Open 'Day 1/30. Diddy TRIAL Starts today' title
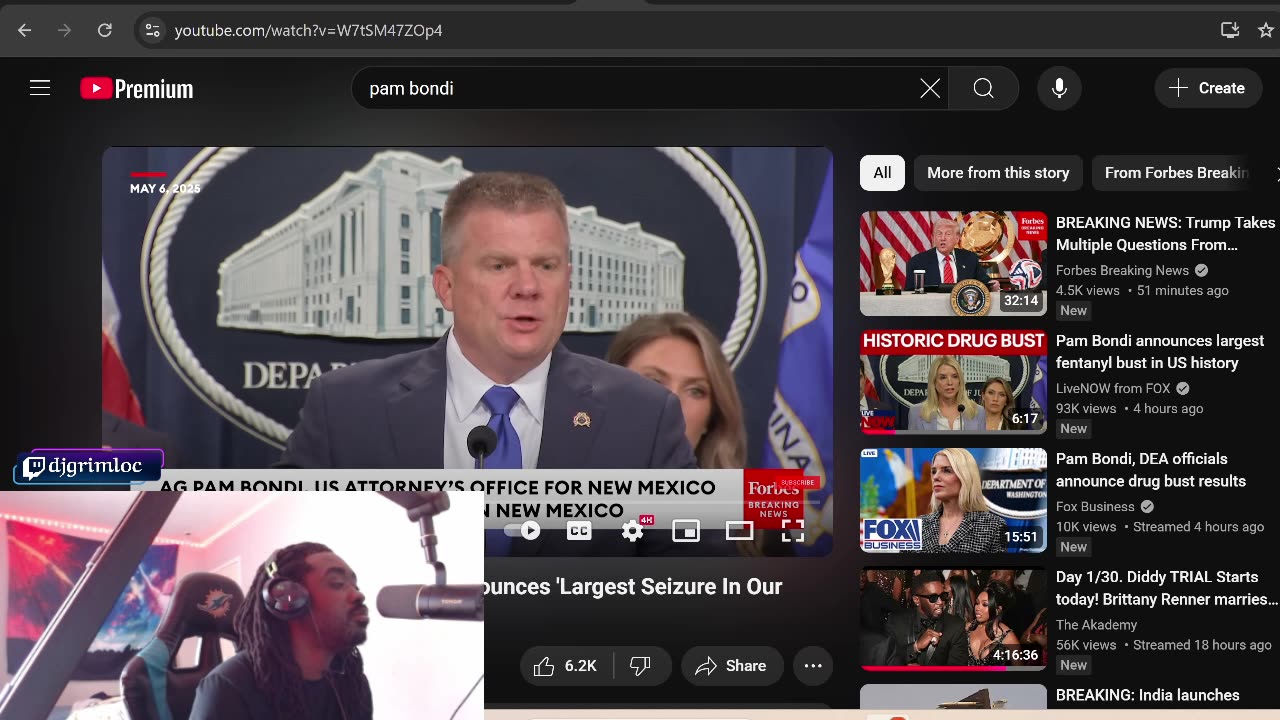Image resolution: width=1280 pixels, height=720 pixels. pos(1167,588)
